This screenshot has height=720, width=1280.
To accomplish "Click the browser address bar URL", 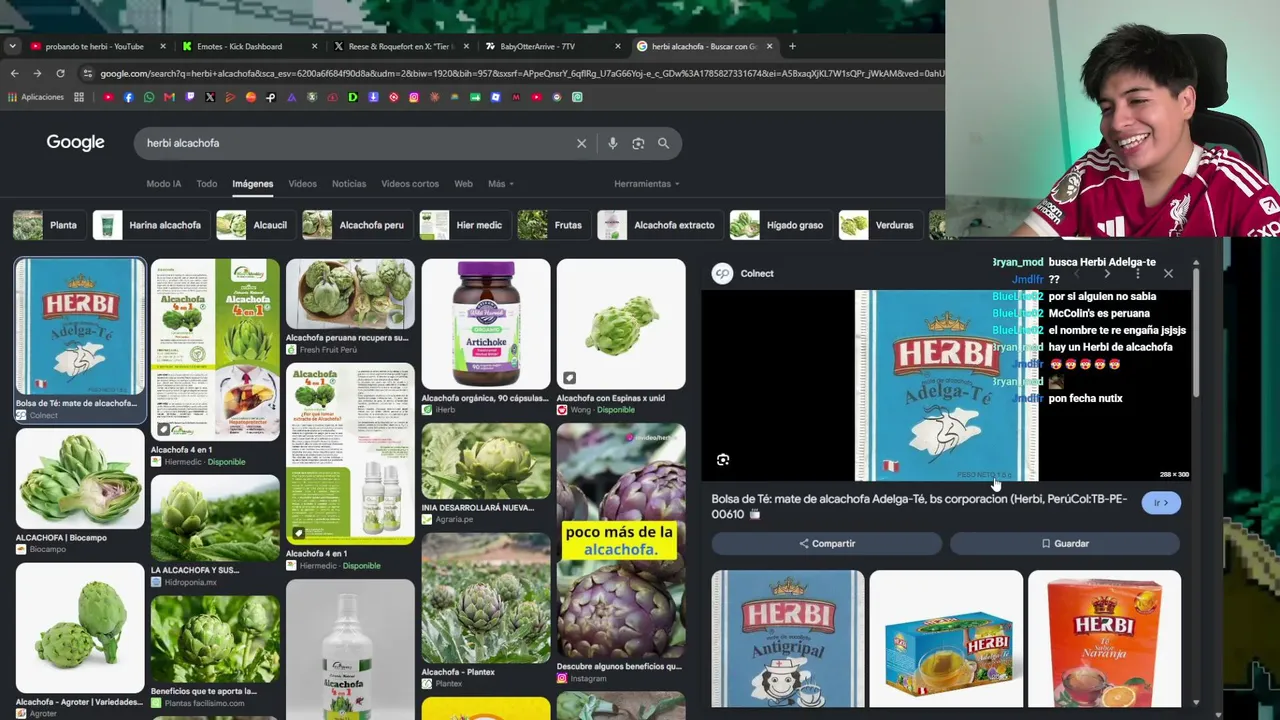I will click(x=520, y=73).
